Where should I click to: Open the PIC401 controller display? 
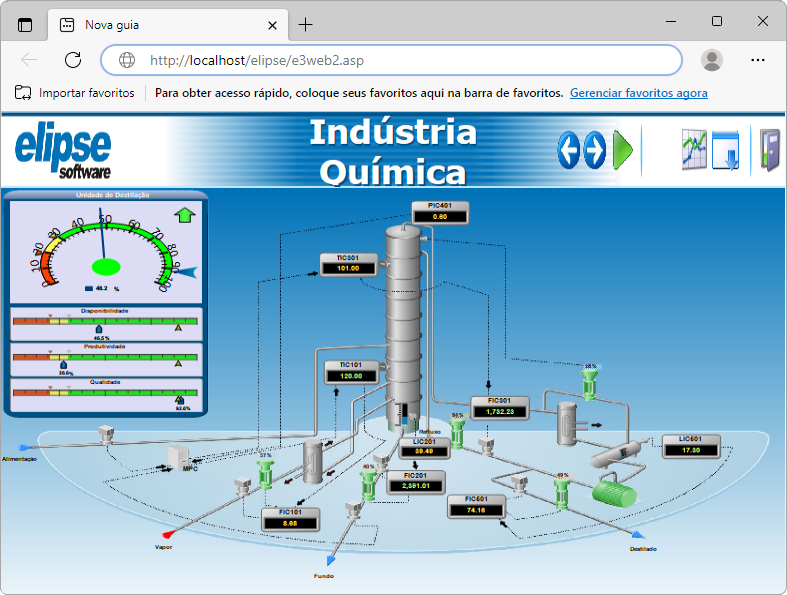pos(440,212)
